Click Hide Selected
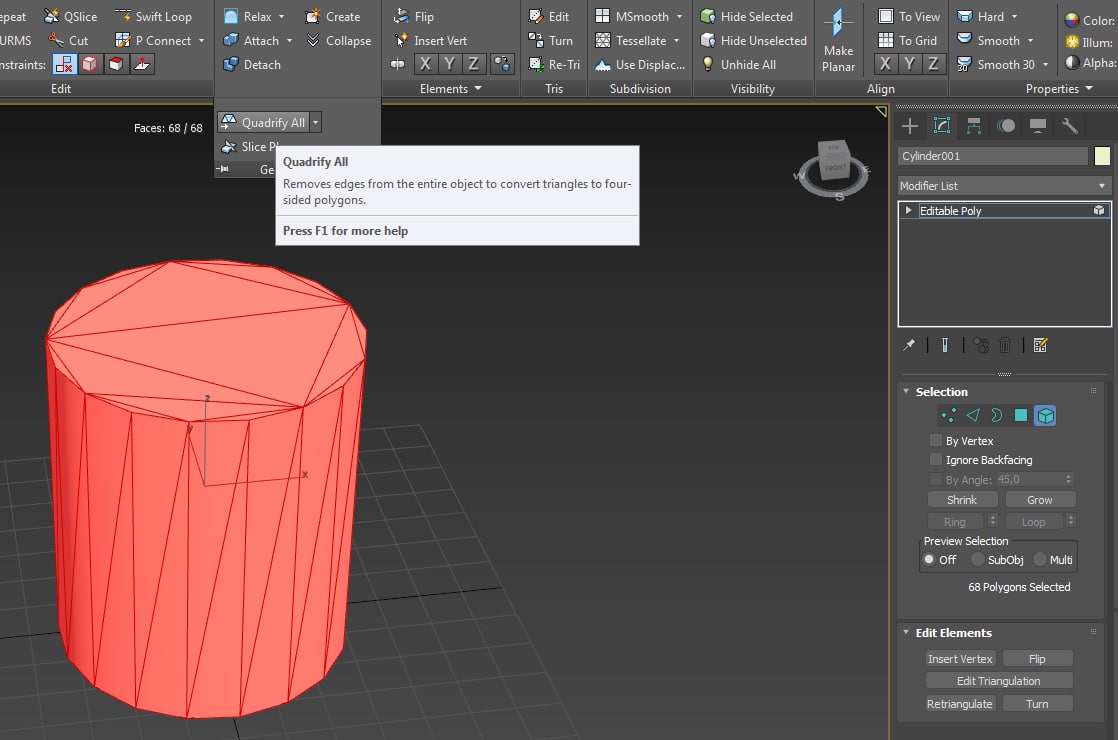 pos(747,16)
